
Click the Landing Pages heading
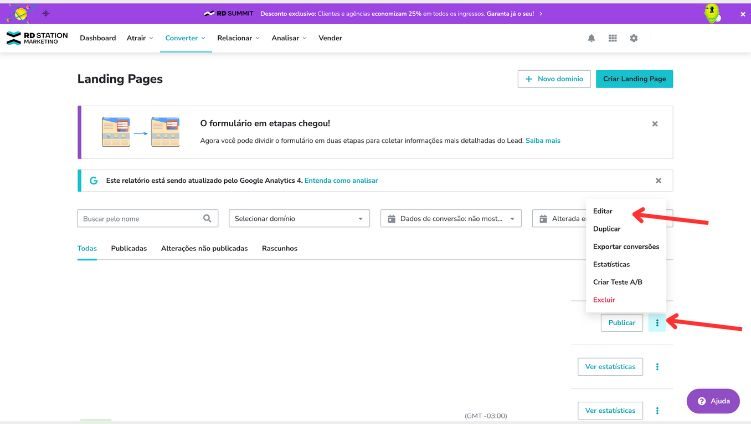tap(120, 79)
